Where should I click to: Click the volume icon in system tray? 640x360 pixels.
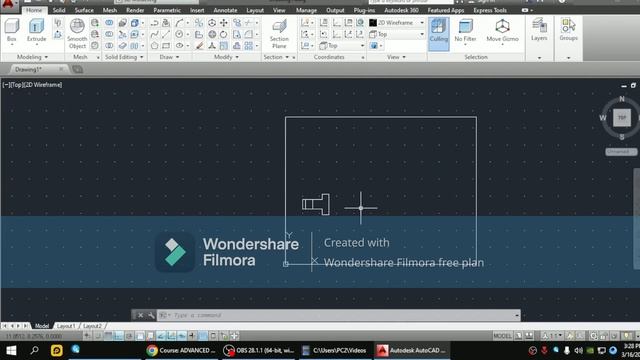(578, 351)
